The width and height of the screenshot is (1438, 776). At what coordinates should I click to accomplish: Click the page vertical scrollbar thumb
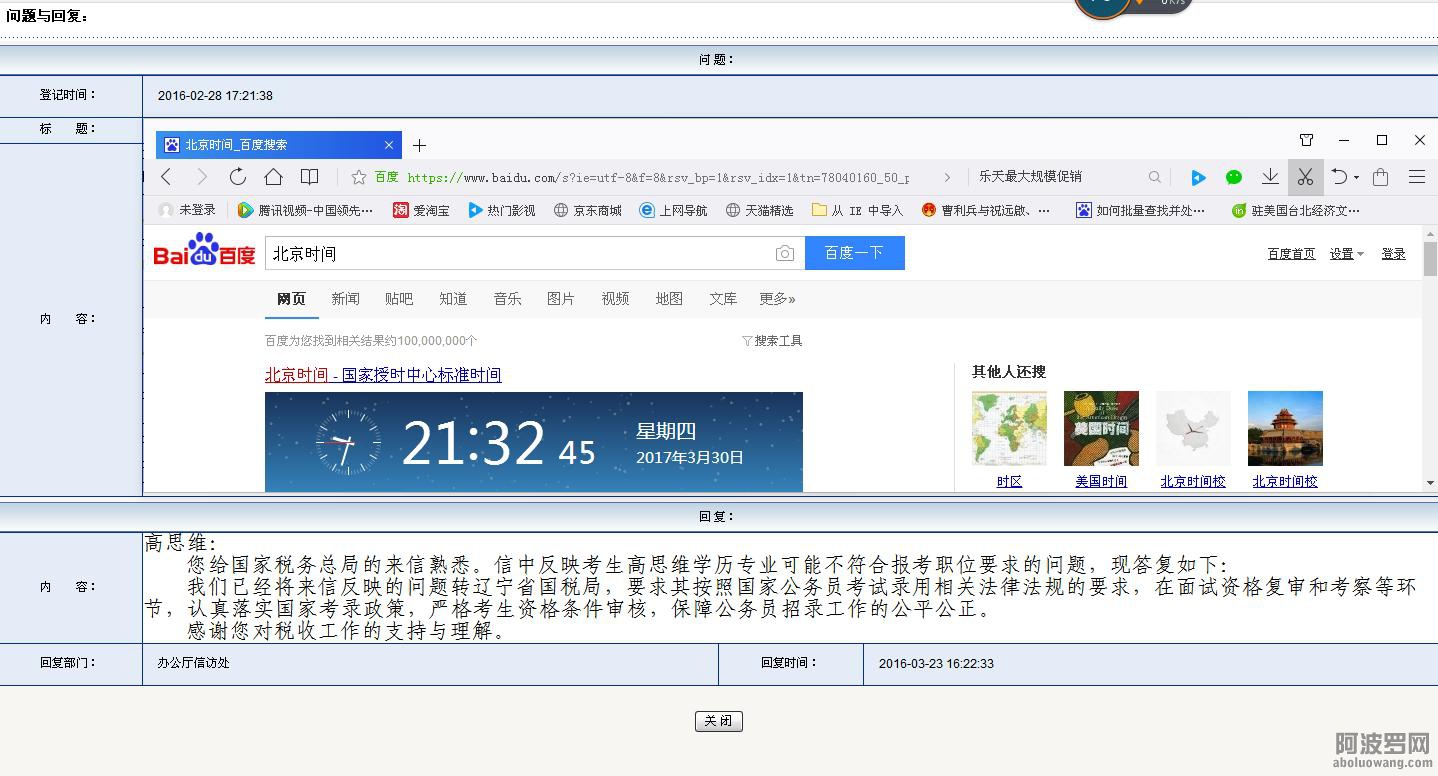pos(1430,259)
